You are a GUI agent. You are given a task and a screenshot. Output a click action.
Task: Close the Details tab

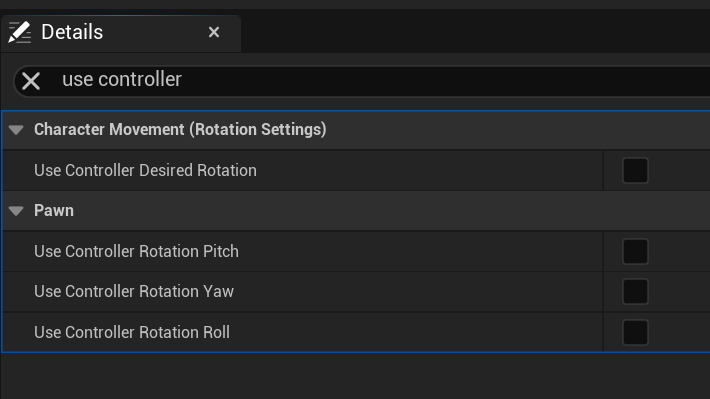pos(214,32)
